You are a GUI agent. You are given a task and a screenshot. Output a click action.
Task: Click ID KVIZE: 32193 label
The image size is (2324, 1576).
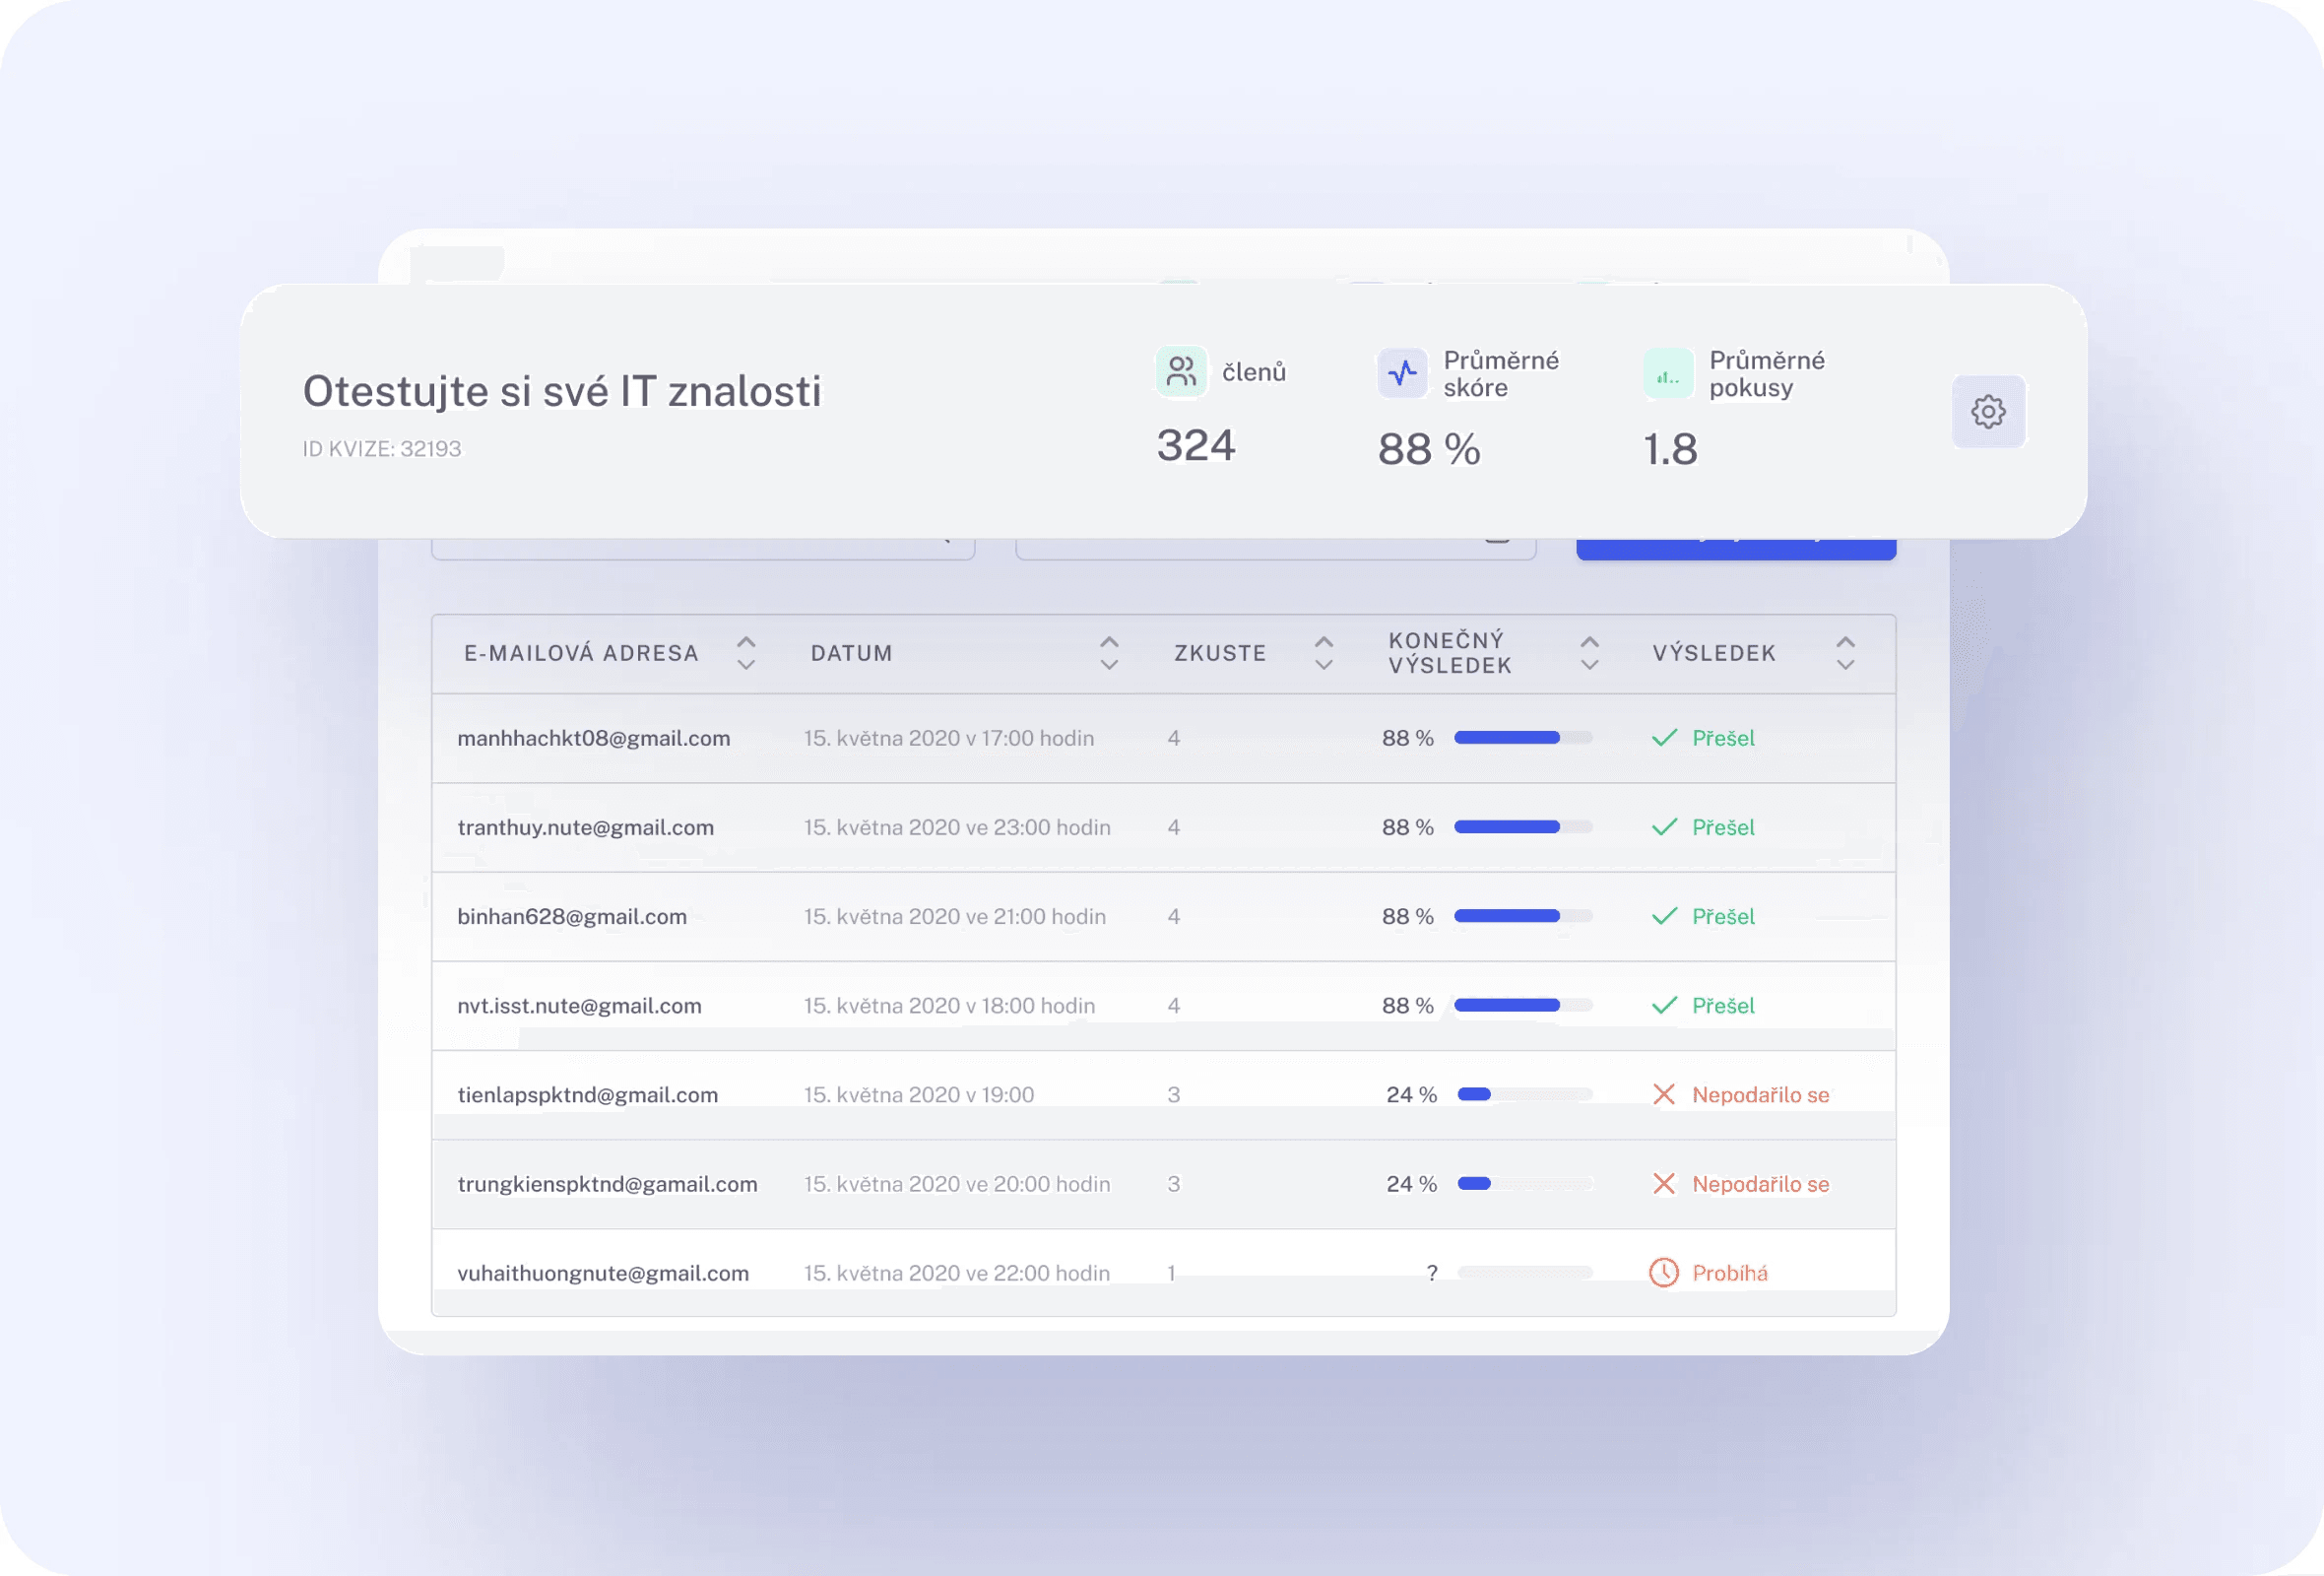pos(382,449)
